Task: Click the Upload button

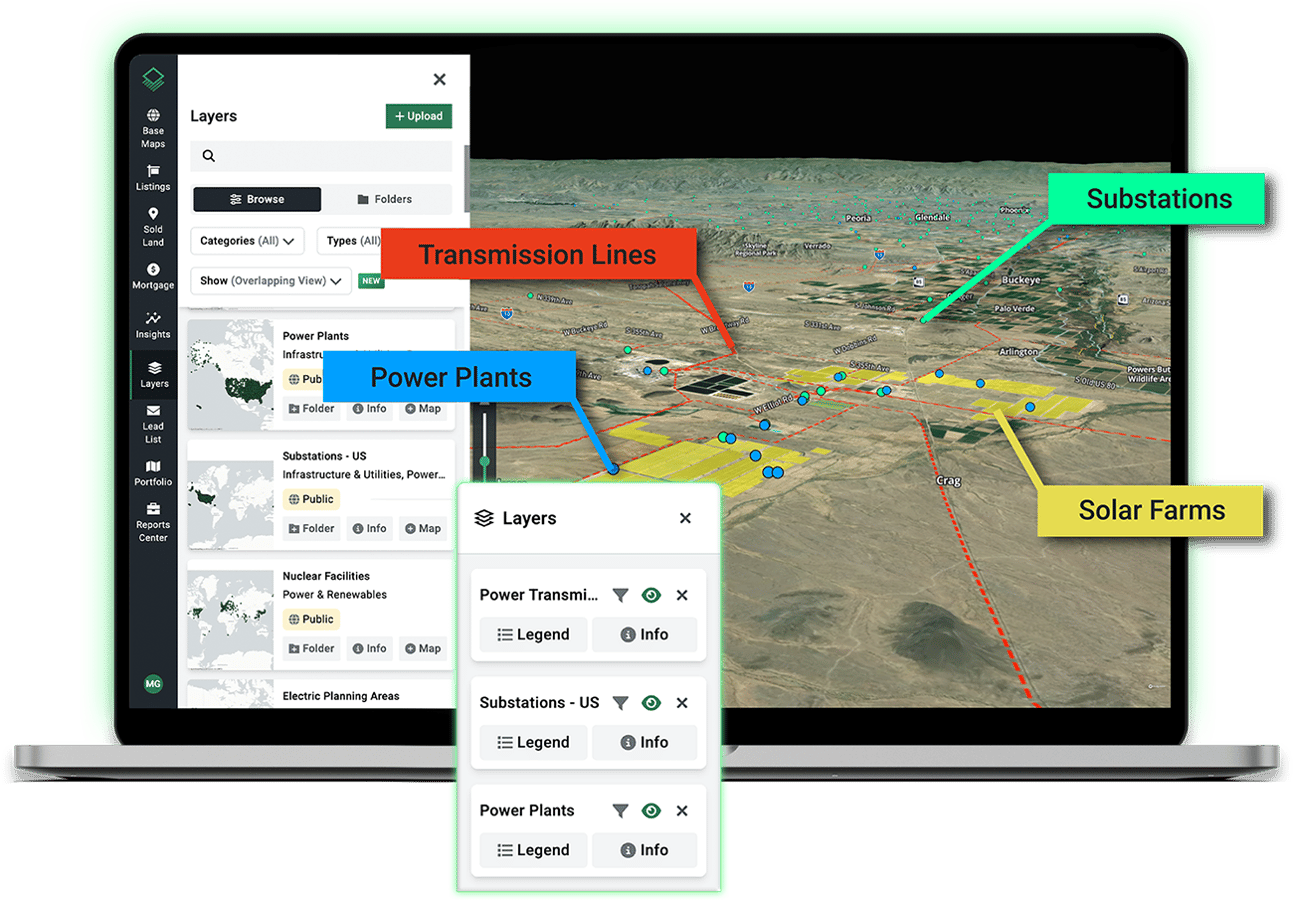Action: tap(419, 116)
